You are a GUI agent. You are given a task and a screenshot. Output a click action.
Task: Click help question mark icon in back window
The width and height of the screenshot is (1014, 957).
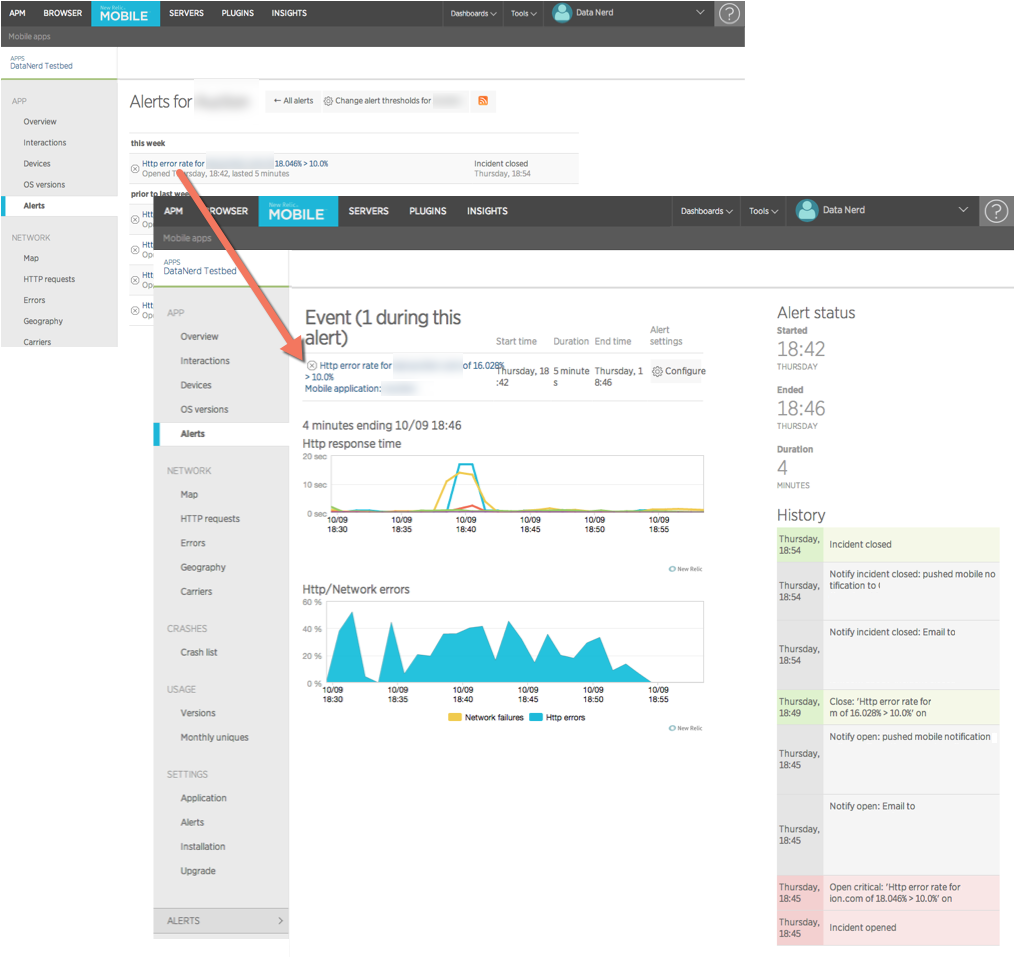pos(729,14)
